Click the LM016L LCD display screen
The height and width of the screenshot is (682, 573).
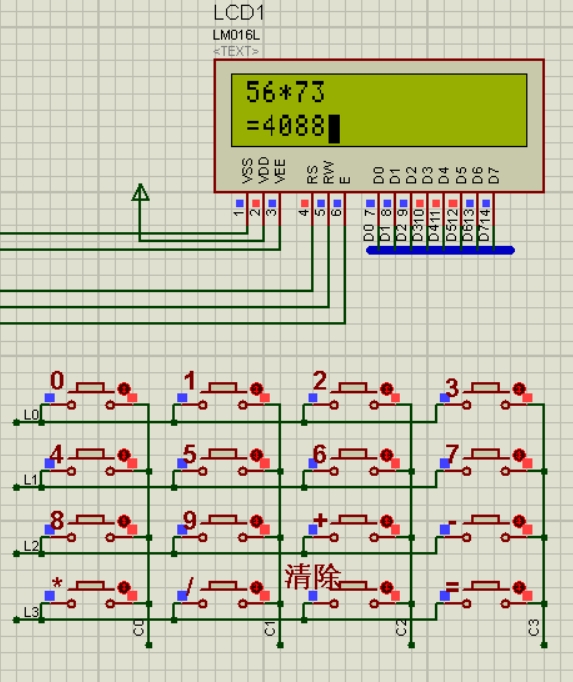coord(379,110)
